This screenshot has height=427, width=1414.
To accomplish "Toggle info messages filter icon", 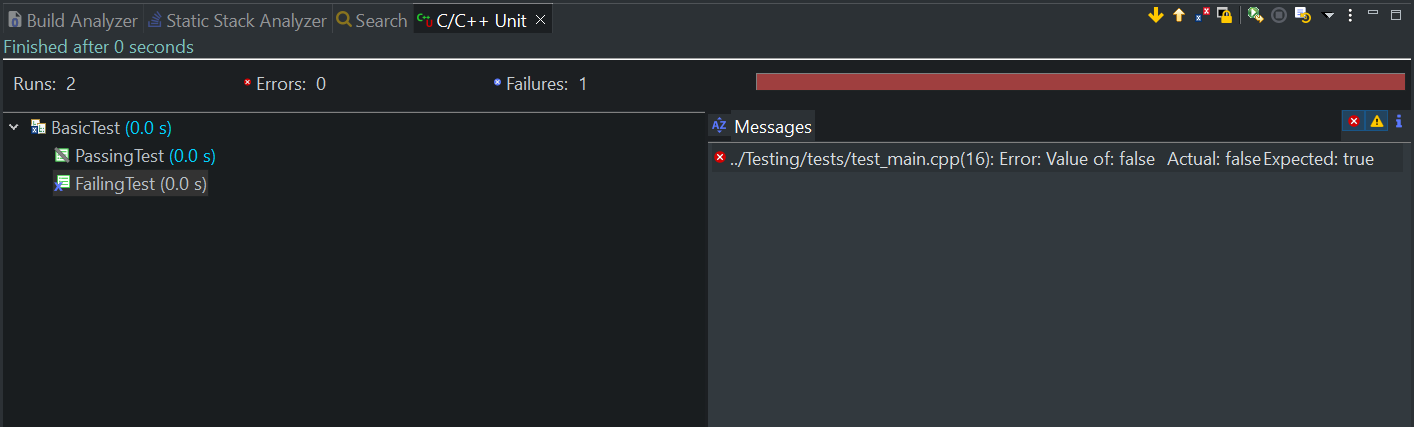I will (x=1399, y=121).
